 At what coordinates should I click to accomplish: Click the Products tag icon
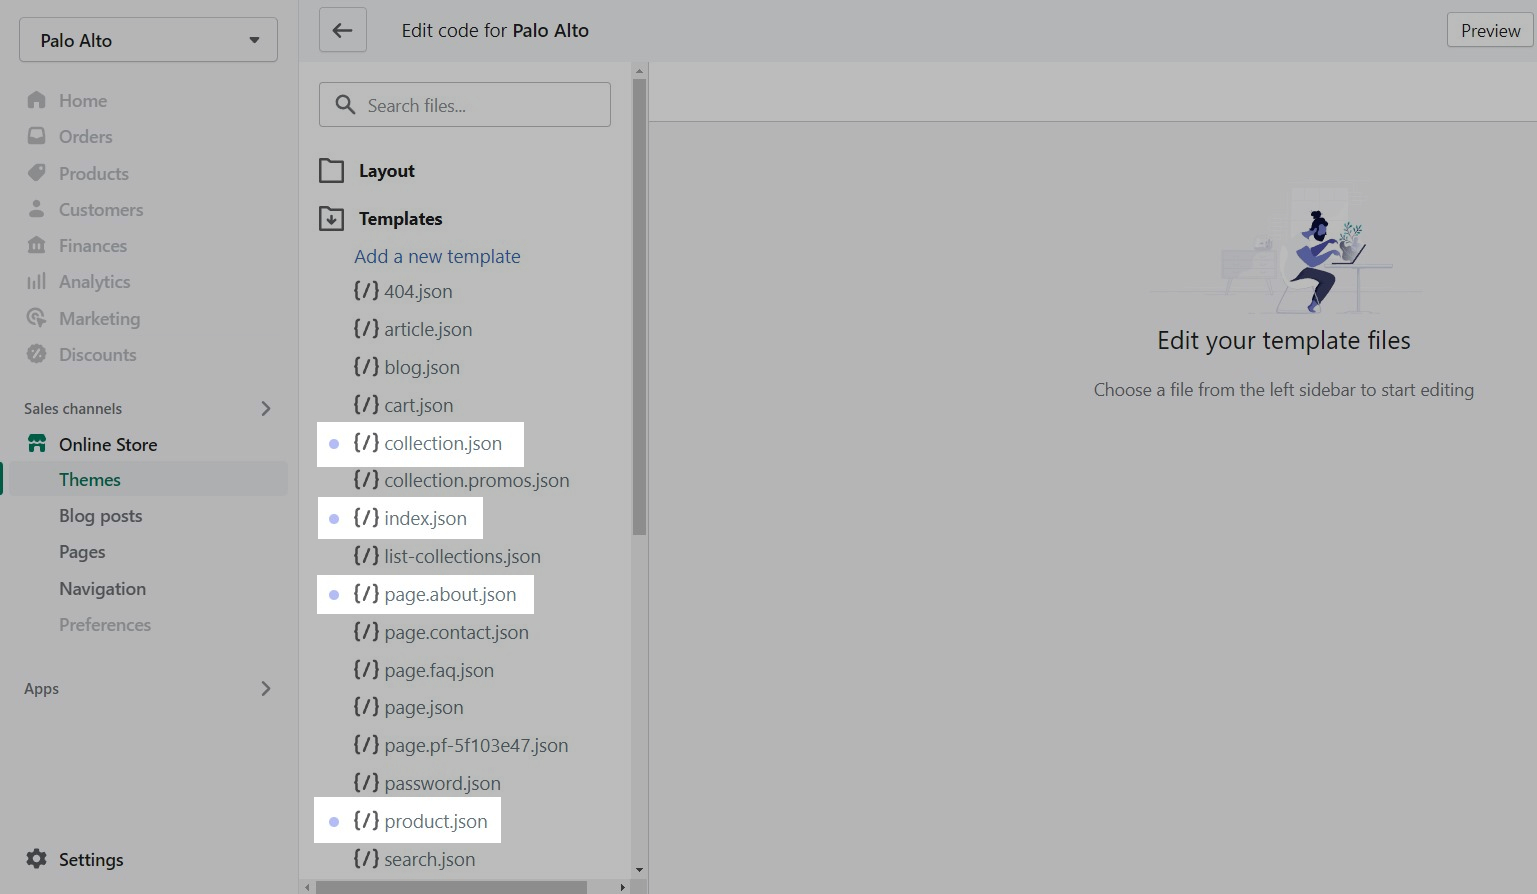37,173
